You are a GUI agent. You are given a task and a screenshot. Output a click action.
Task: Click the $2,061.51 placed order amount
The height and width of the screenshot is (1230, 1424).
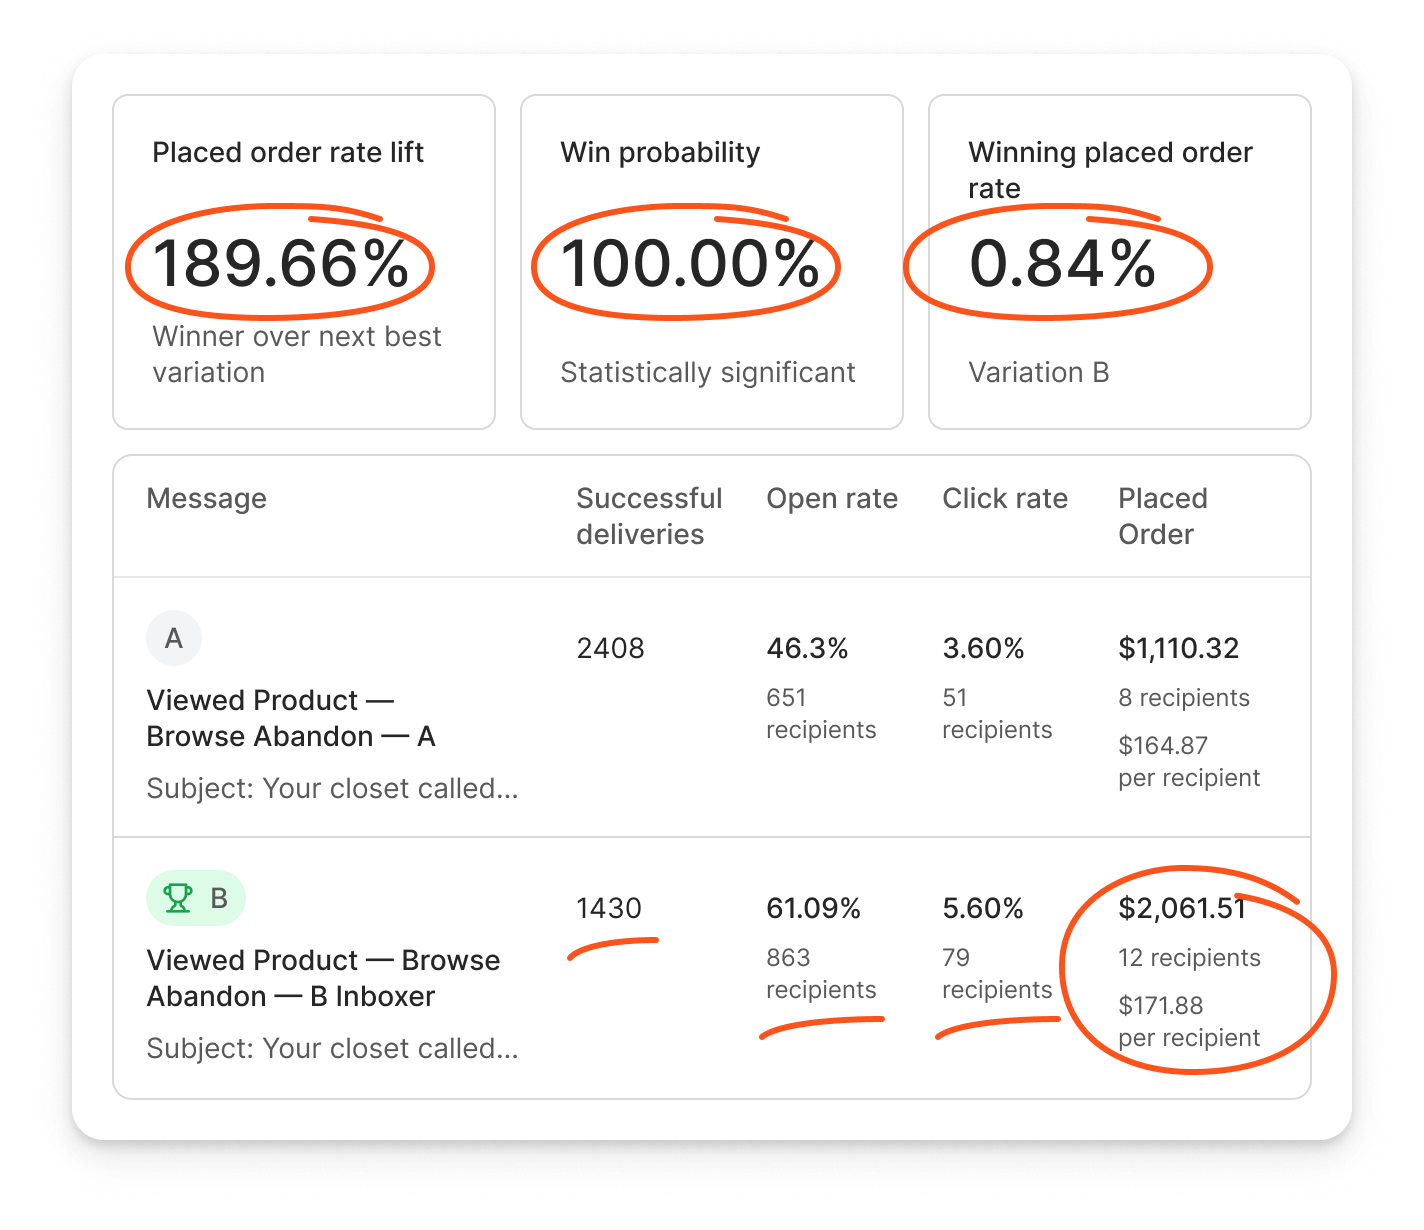[1182, 908]
